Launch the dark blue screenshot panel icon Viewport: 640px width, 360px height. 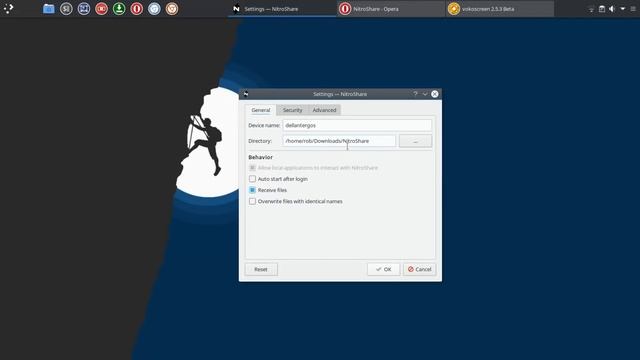click(84, 9)
